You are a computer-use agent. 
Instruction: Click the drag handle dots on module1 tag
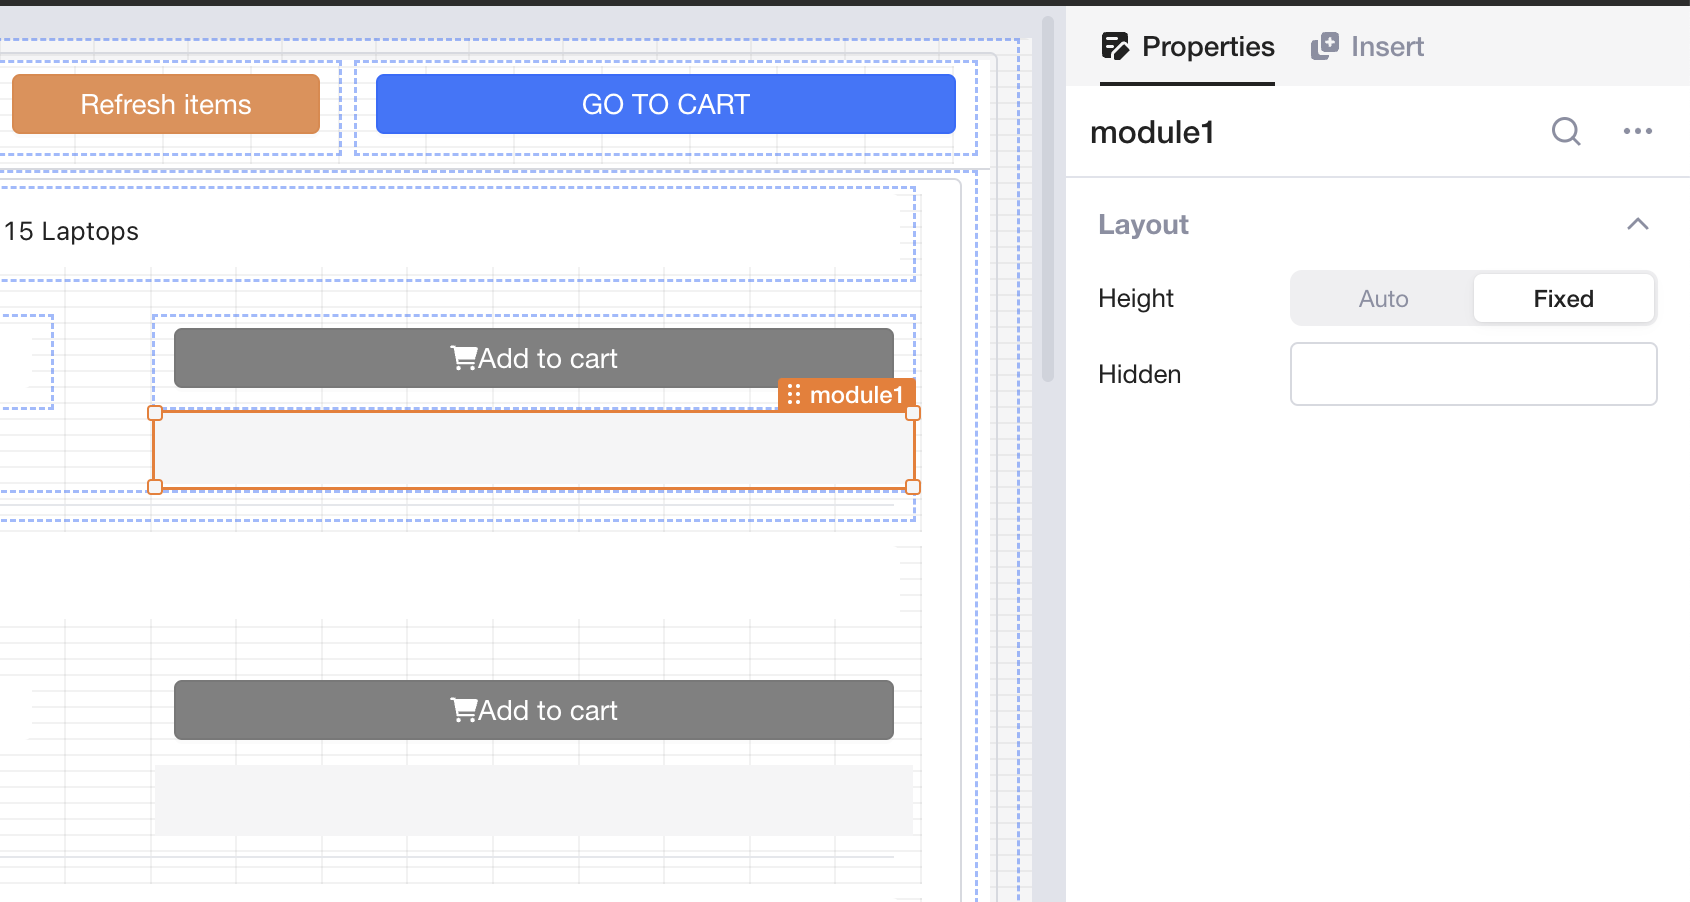click(794, 395)
